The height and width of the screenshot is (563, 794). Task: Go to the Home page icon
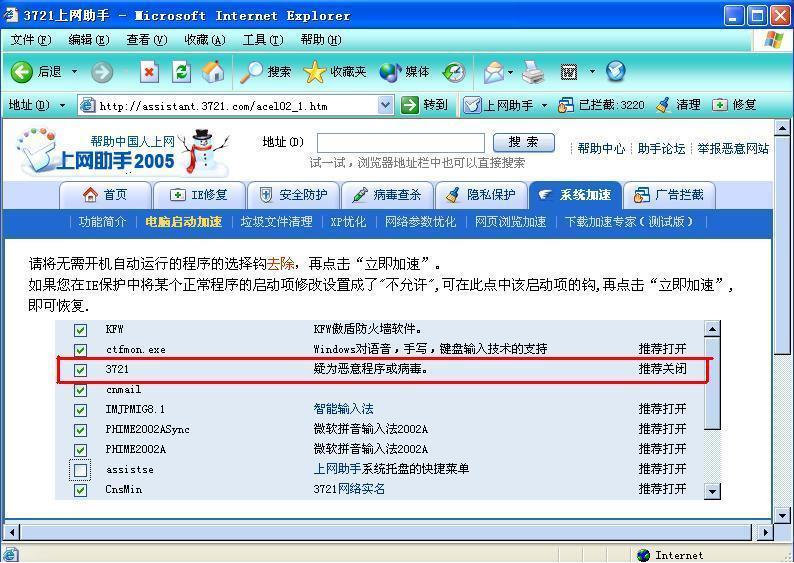point(212,72)
